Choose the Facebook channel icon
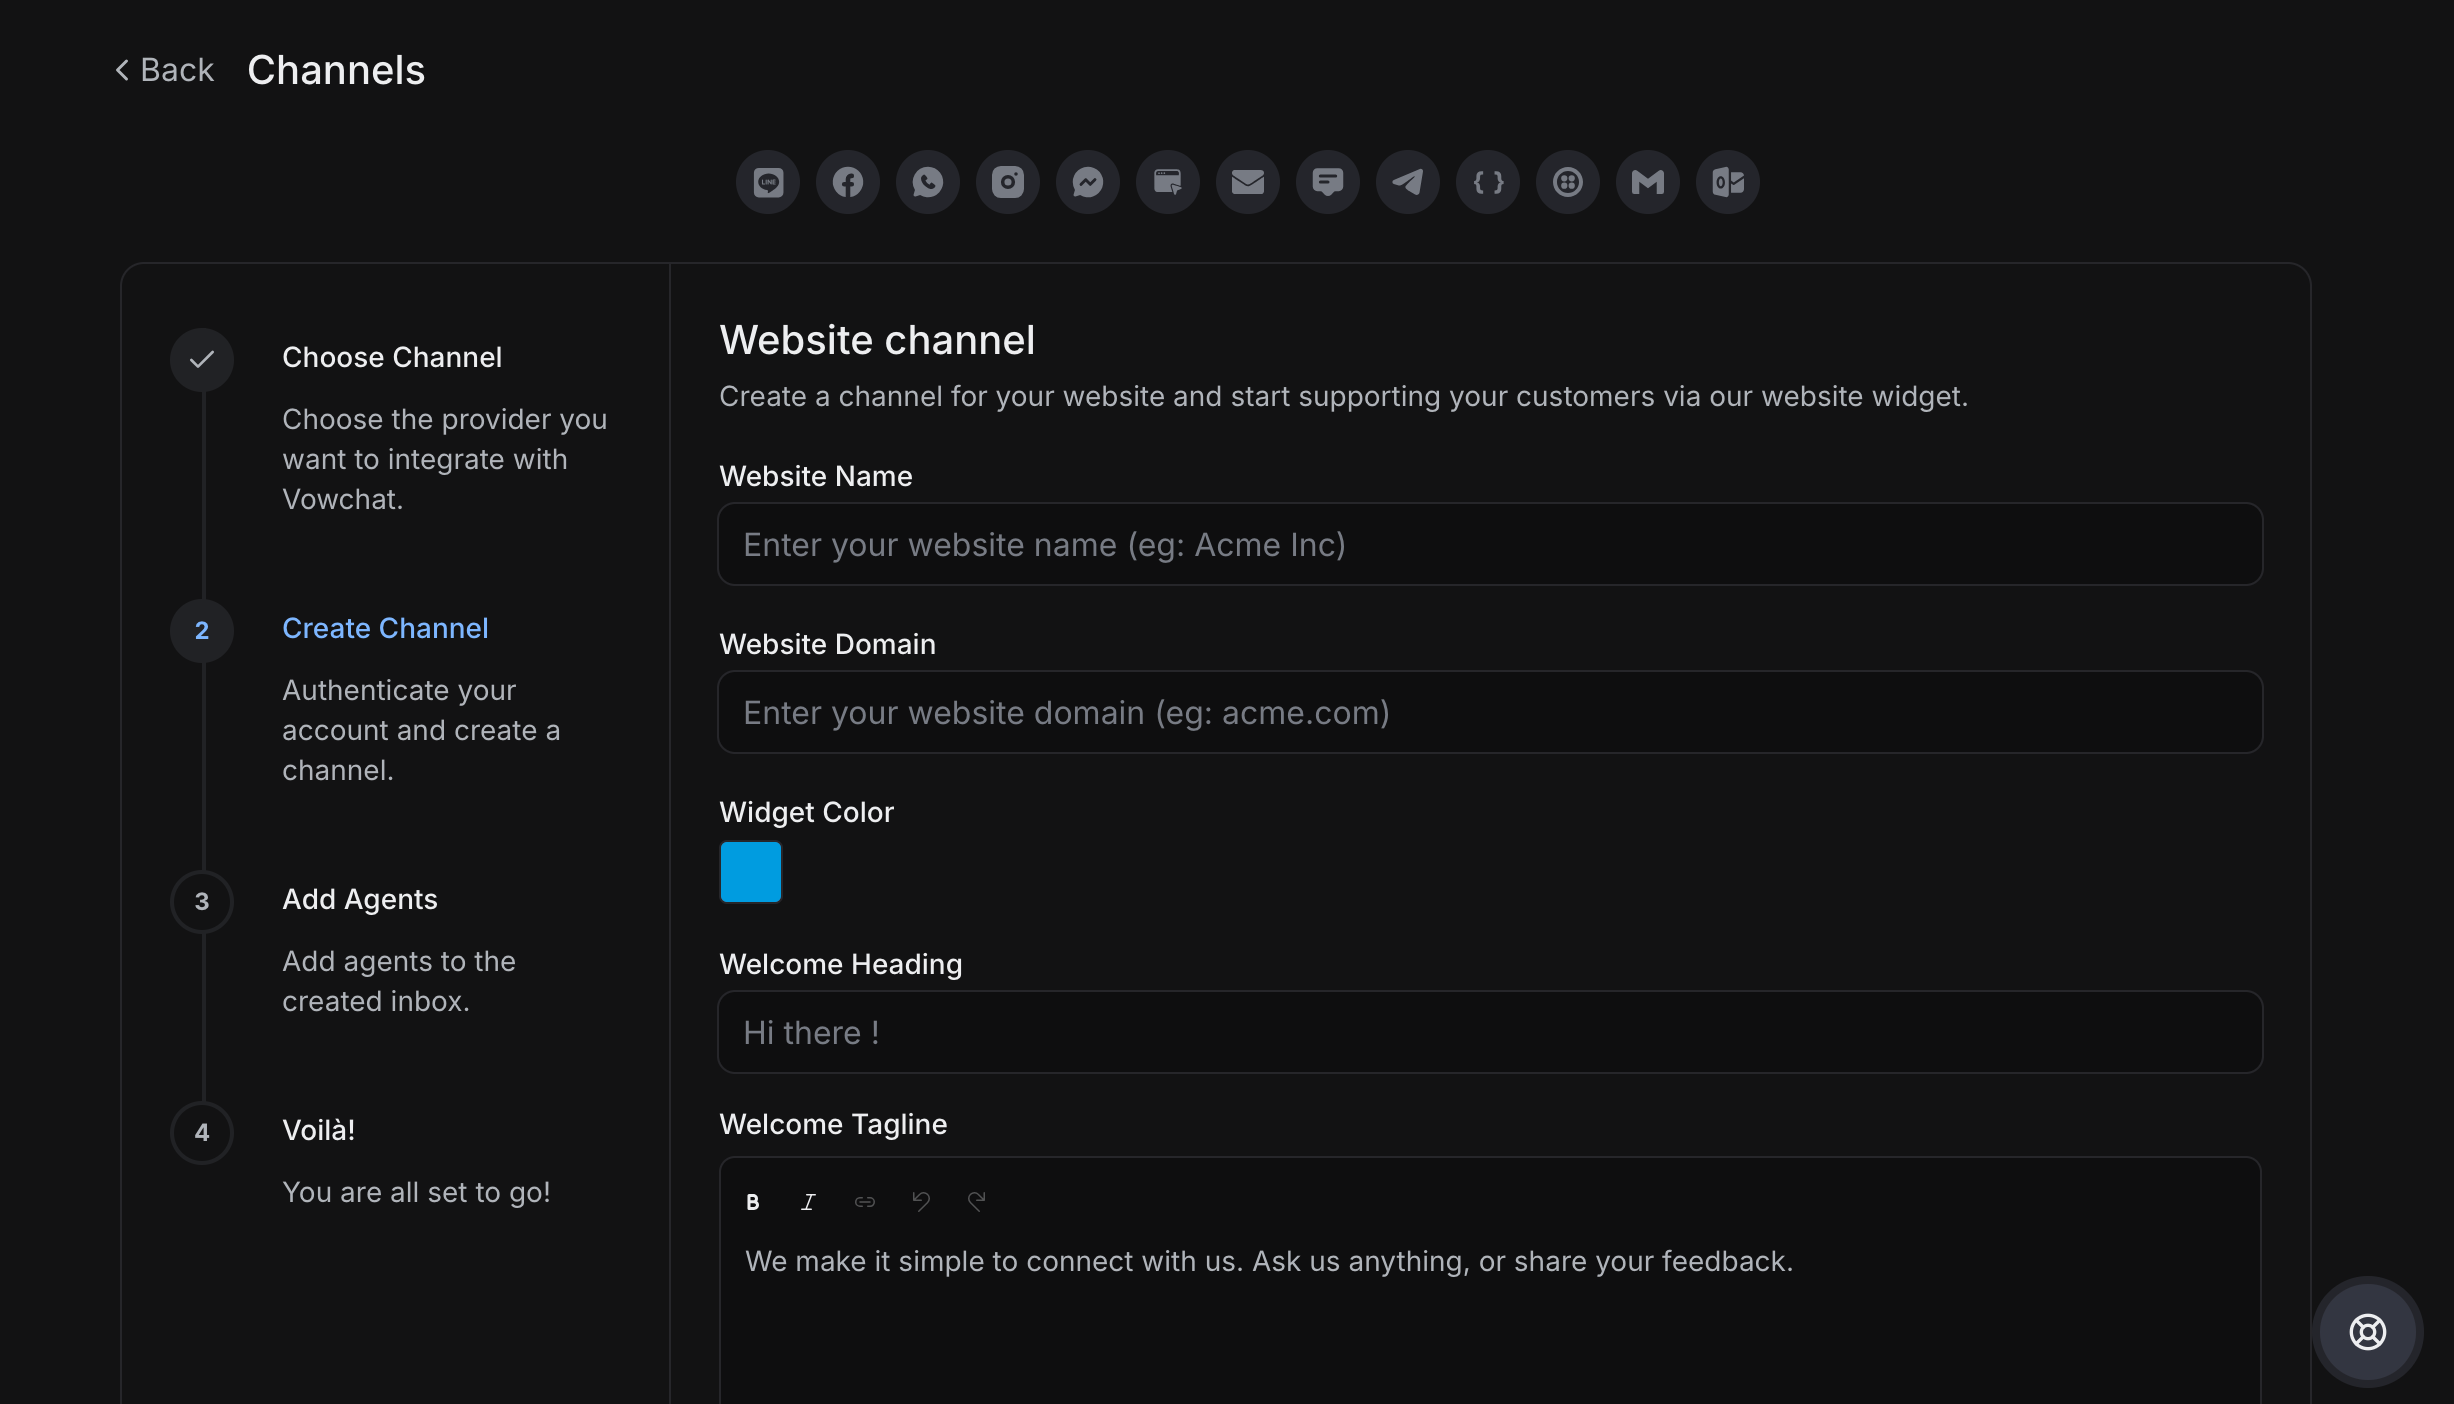2454x1404 pixels. (848, 182)
